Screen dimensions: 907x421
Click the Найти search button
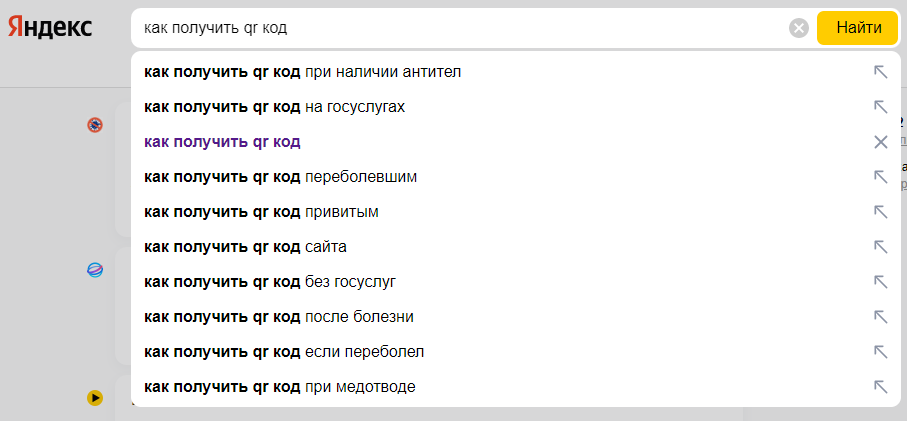click(x=859, y=28)
